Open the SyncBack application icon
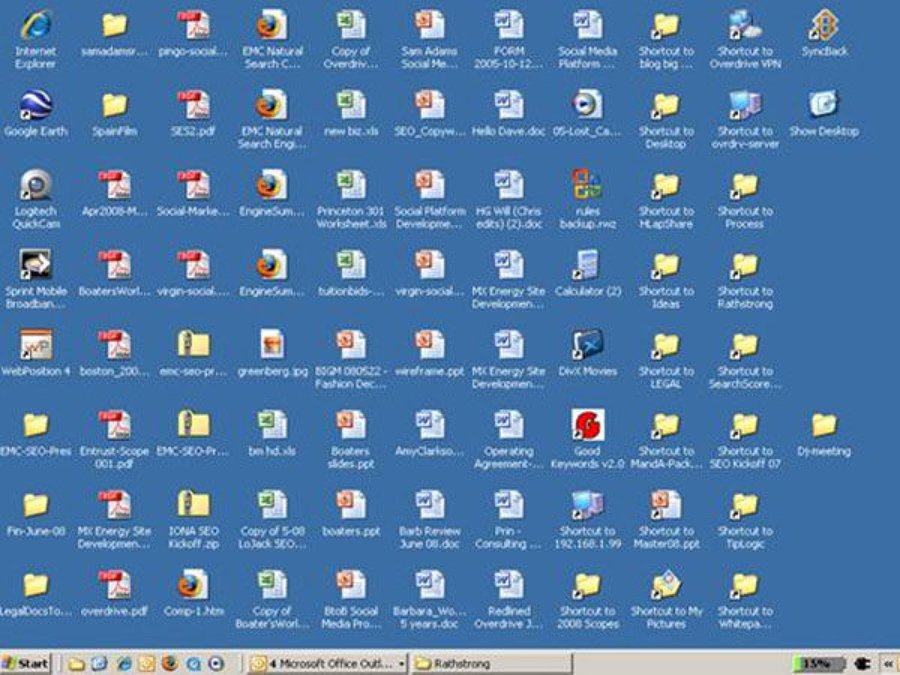Image resolution: width=900 pixels, height=675 pixels. point(823,26)
